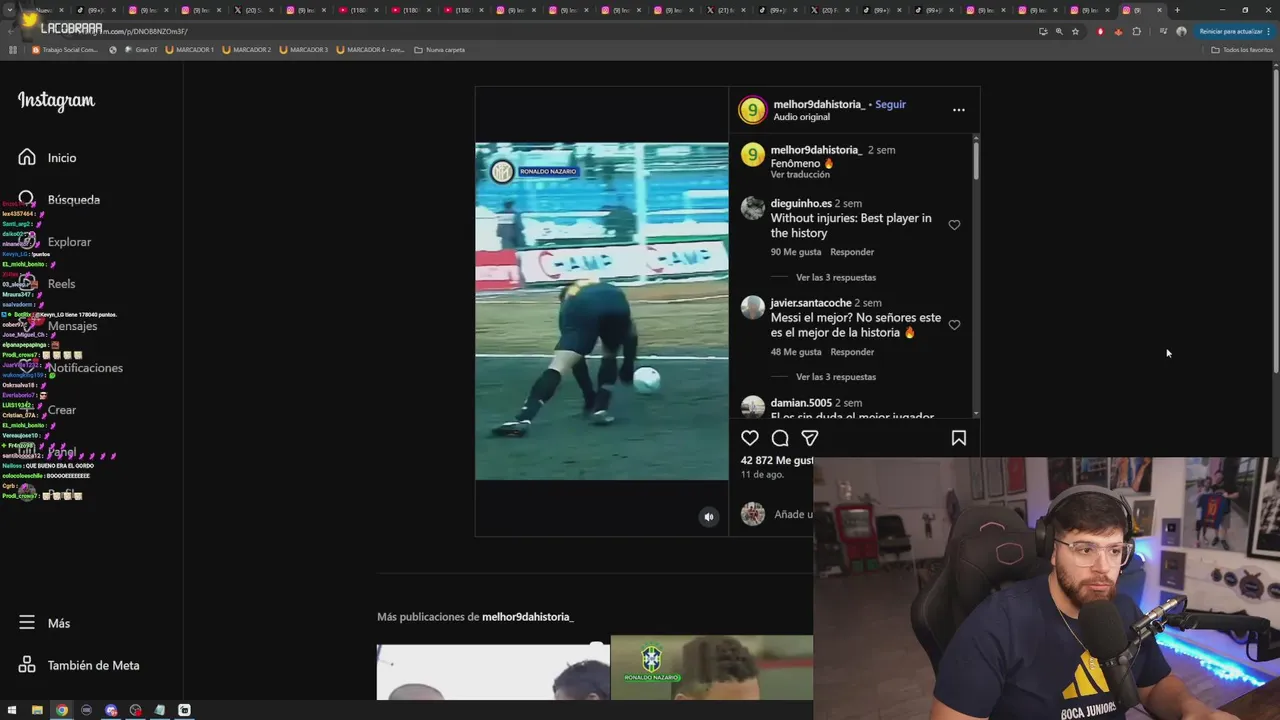Click Ver traducción under caption
The width and height of the screenshot is (1280, 720).
coord(800,175)
